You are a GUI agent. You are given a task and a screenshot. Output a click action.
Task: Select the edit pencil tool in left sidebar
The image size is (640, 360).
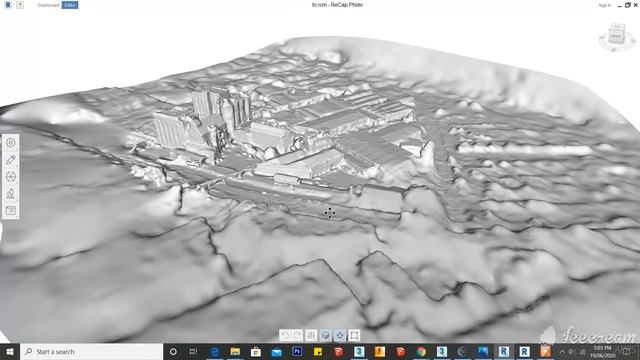(x=11, y=160)
